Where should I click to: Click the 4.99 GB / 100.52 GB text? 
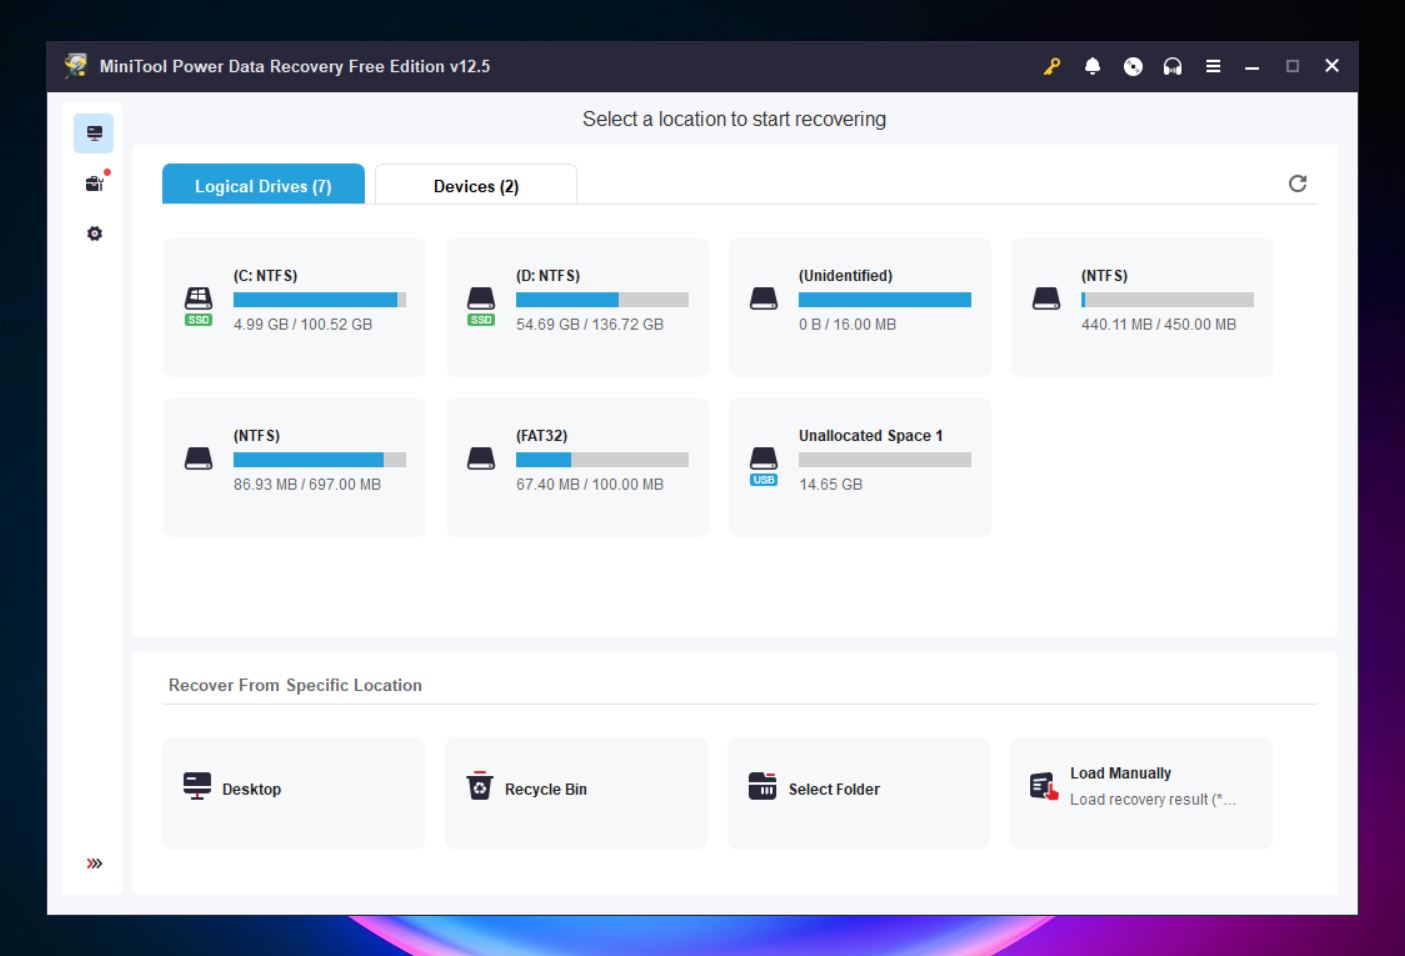(303, 324)
